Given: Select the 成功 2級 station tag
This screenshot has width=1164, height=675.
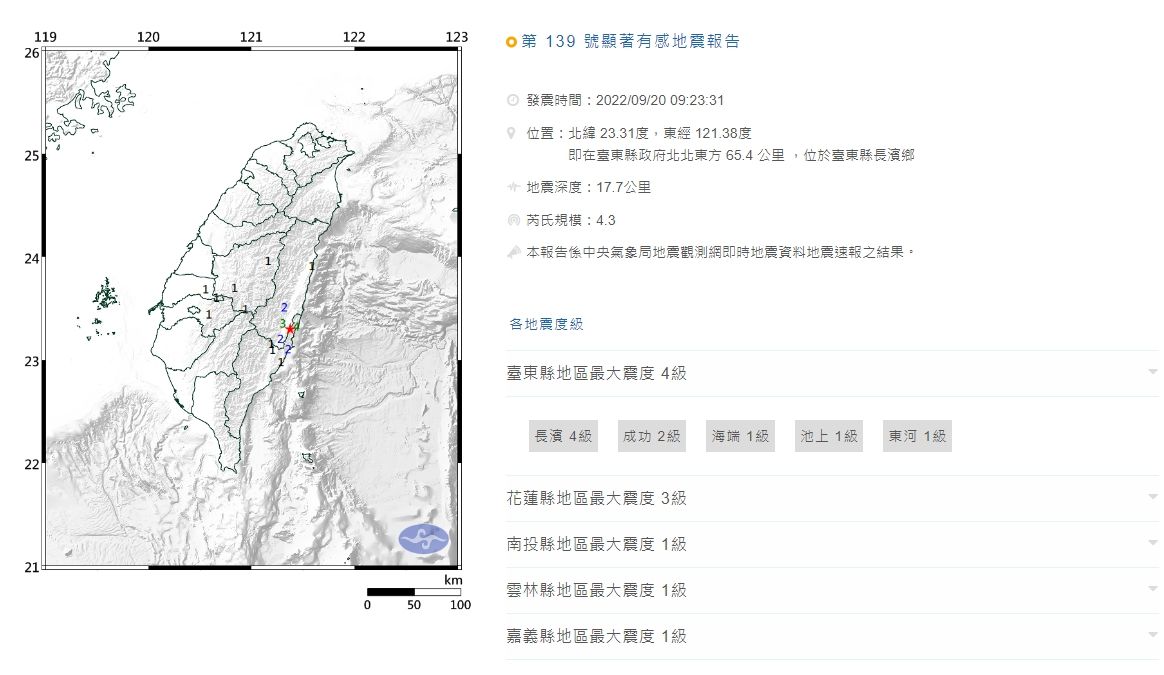Looking at the screenshot, I should (x=651, y=436).
